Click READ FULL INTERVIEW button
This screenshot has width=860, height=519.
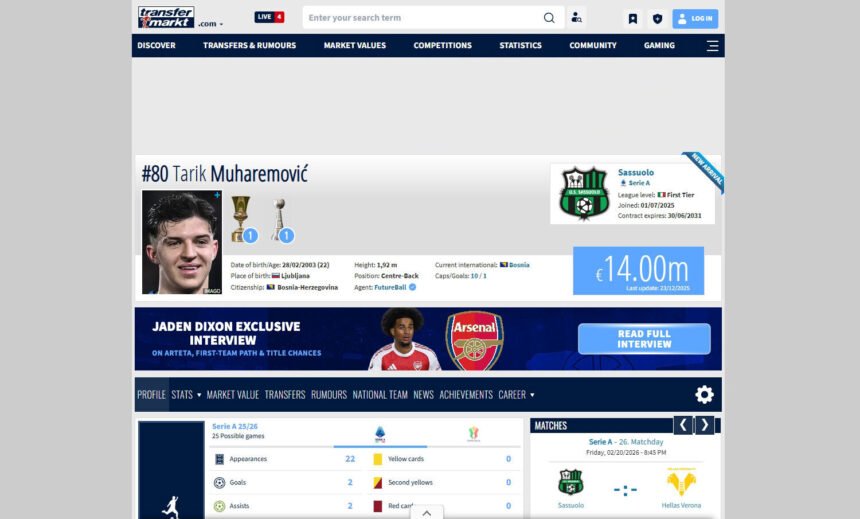644,339
